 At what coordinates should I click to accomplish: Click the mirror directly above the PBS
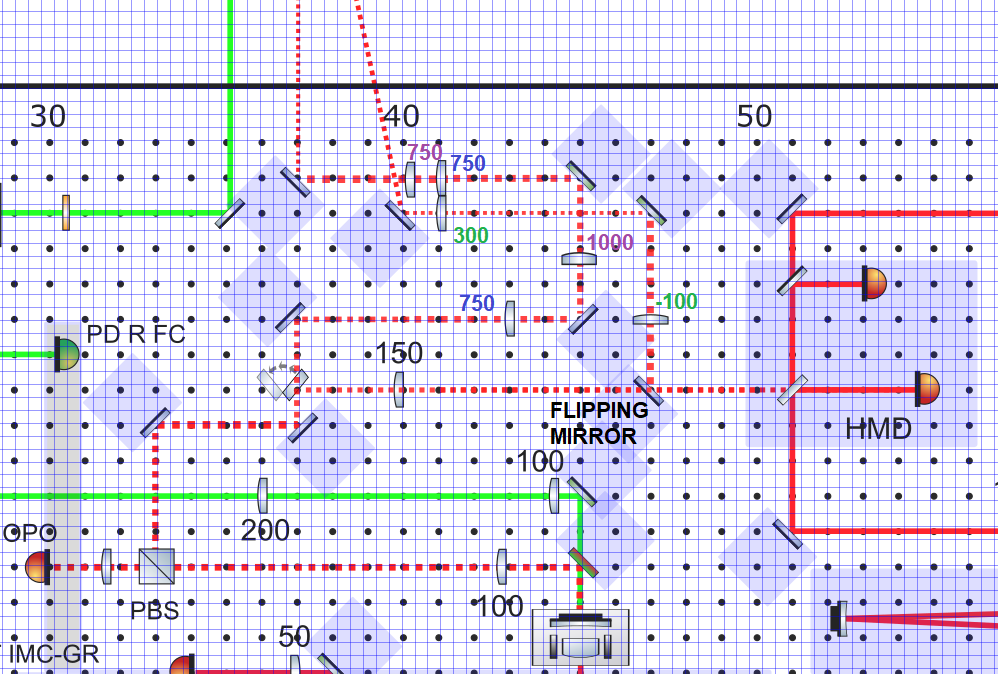[155, 423]
